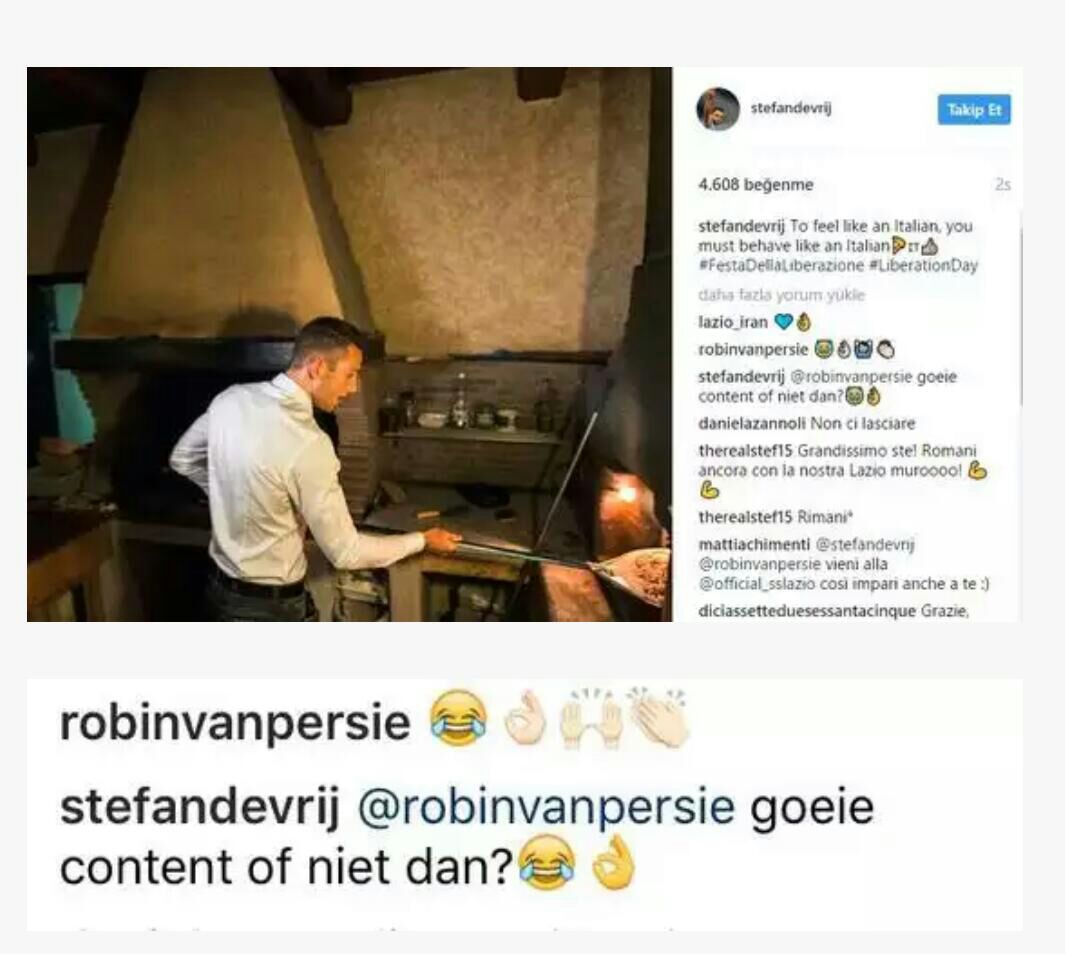Click the stefandevrij profile avatar
The image size is (1065, 954).
point(718,109)
